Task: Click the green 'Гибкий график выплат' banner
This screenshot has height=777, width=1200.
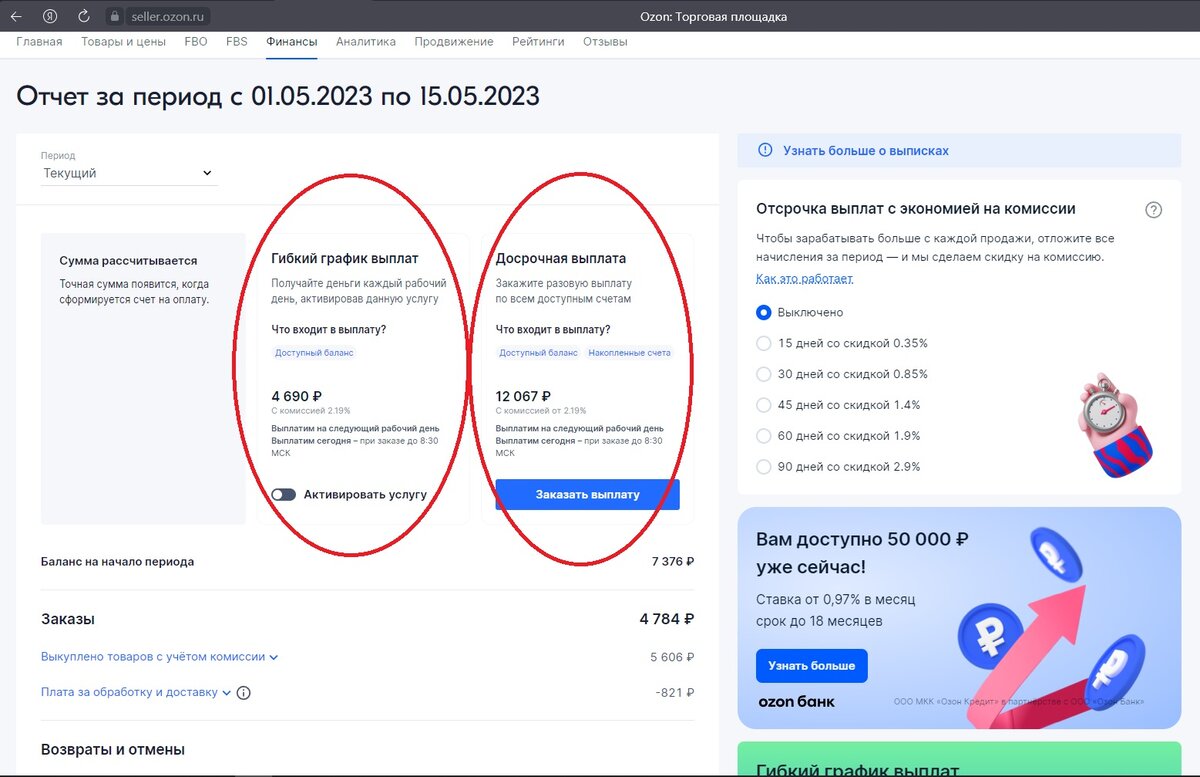Action: tap(959, 759)
